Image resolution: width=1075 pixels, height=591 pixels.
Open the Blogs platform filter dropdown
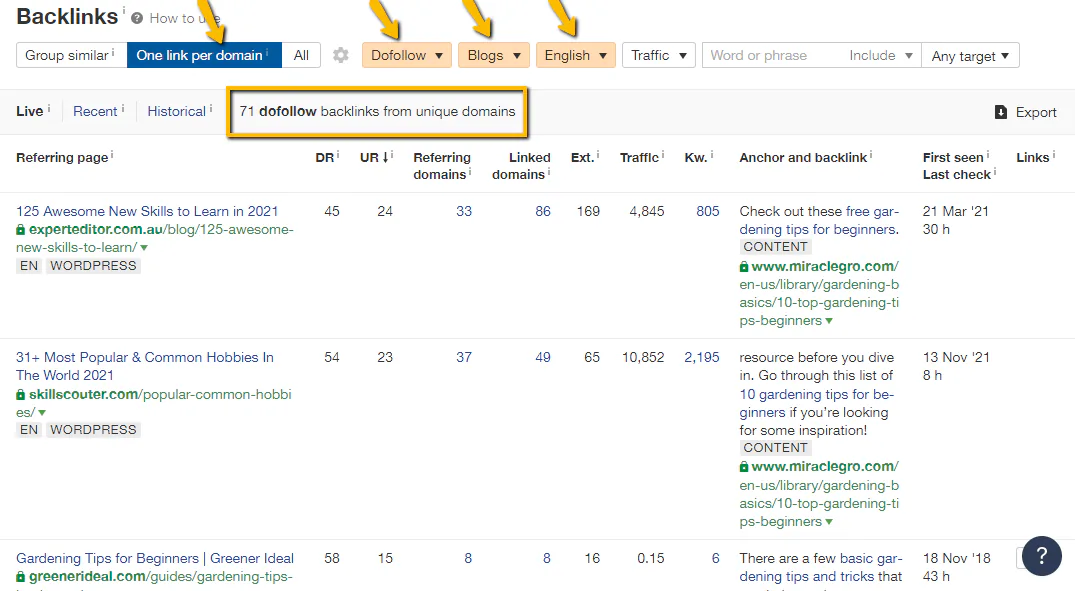tap(494, 56)
